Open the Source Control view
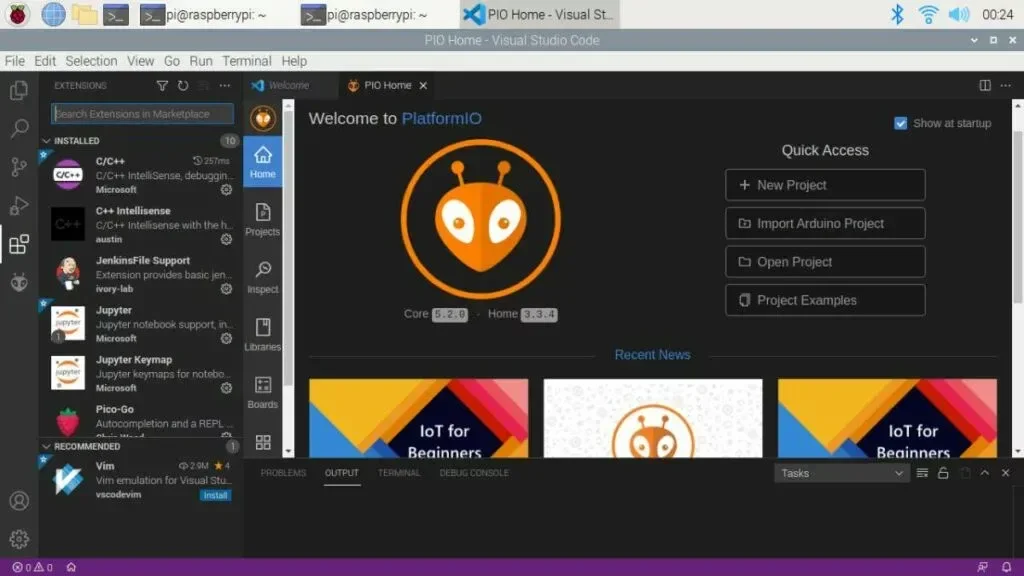Screen dimensions: 1024x576 point(19,167)
